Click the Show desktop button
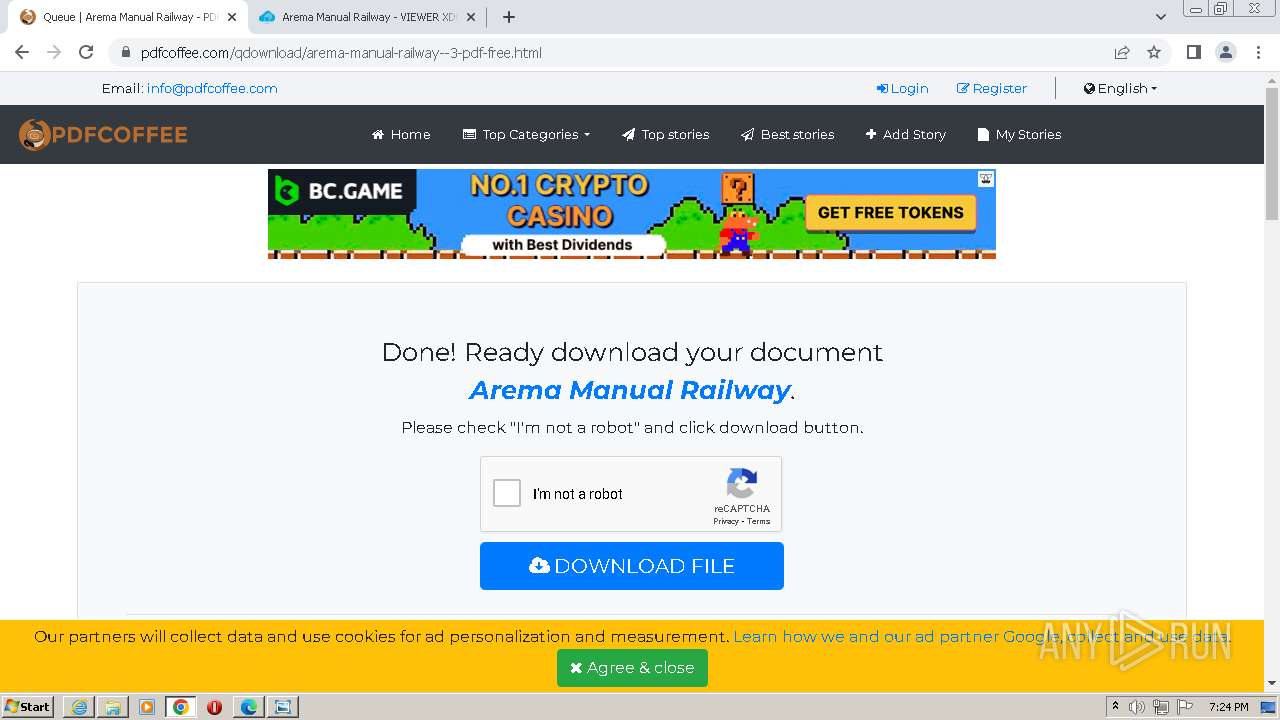1280x720 pixels. click(1269, 707)
